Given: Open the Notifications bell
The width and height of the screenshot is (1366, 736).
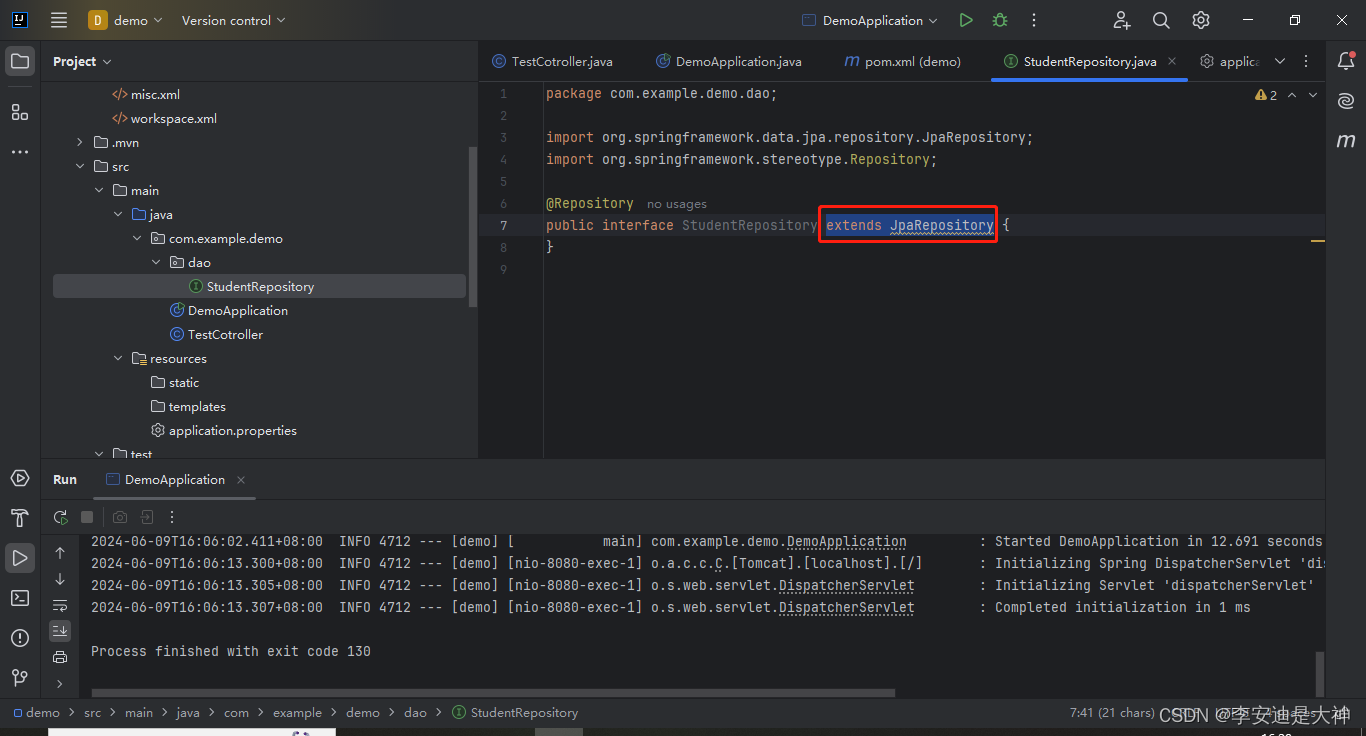Looking at the screenshot, I should tap(1346, 61).
